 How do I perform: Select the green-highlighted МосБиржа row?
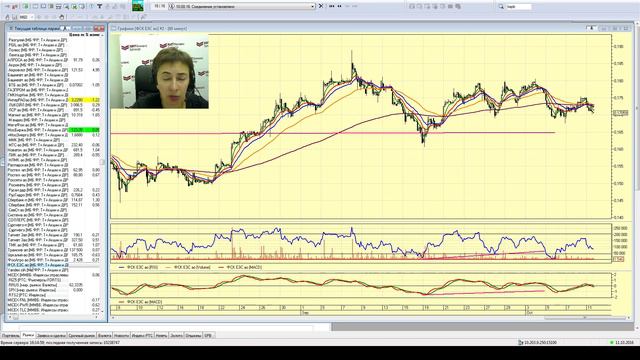pyautogui.click(x=54, y=130)
